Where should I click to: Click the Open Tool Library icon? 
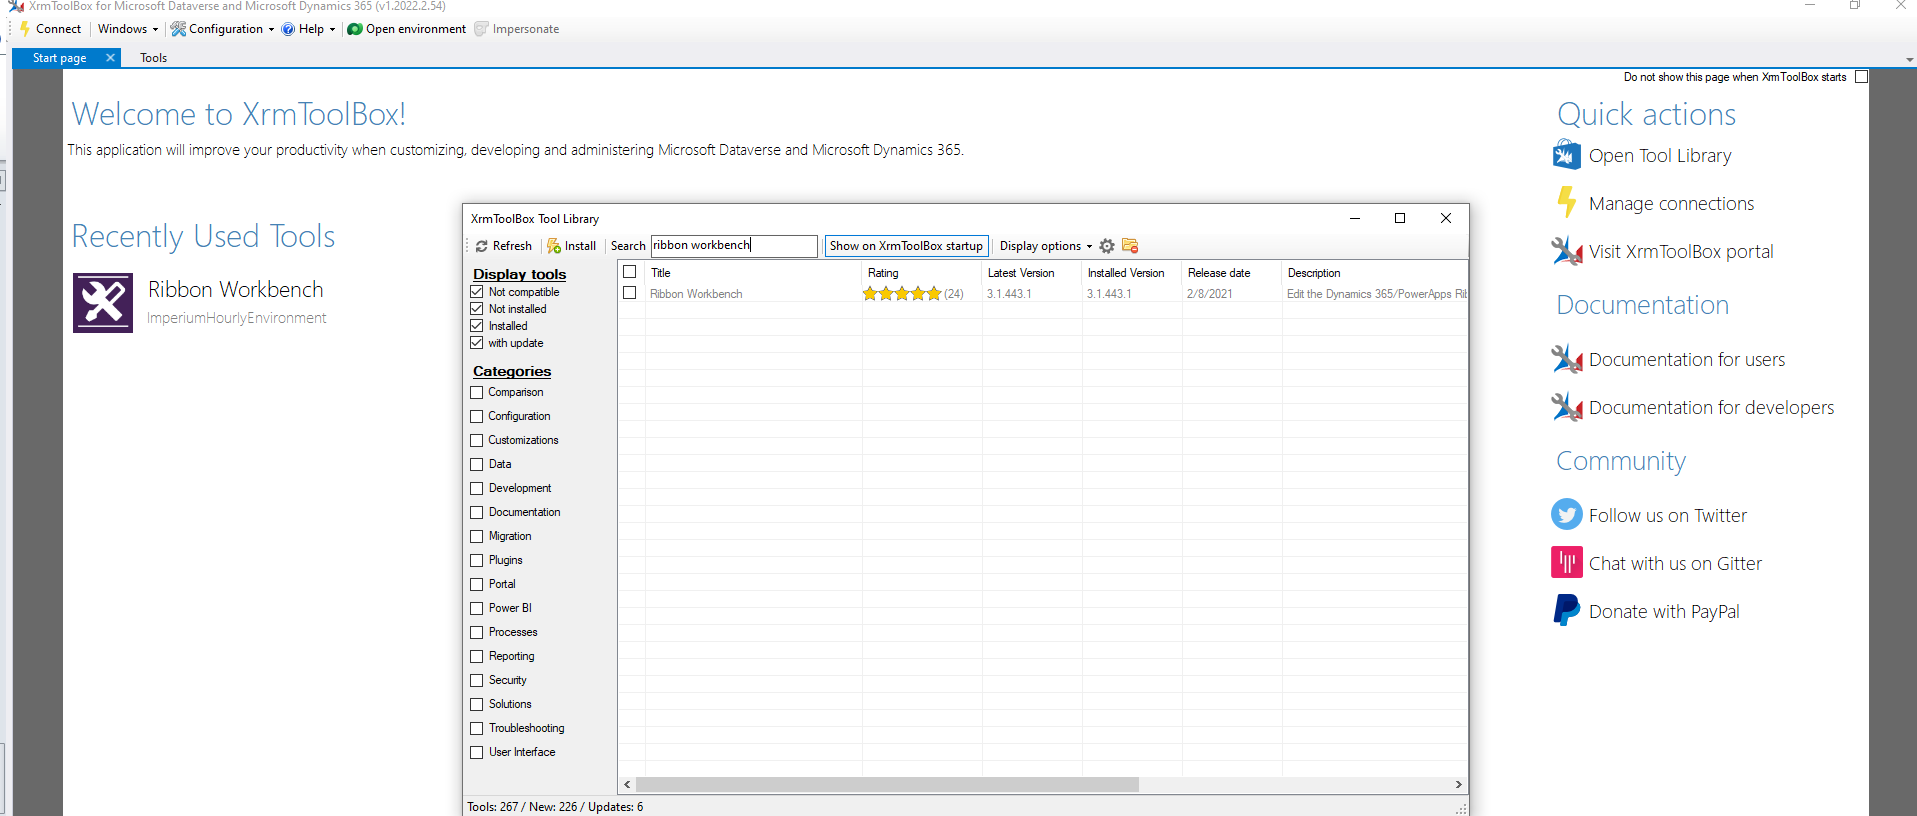pos(1566,156)
